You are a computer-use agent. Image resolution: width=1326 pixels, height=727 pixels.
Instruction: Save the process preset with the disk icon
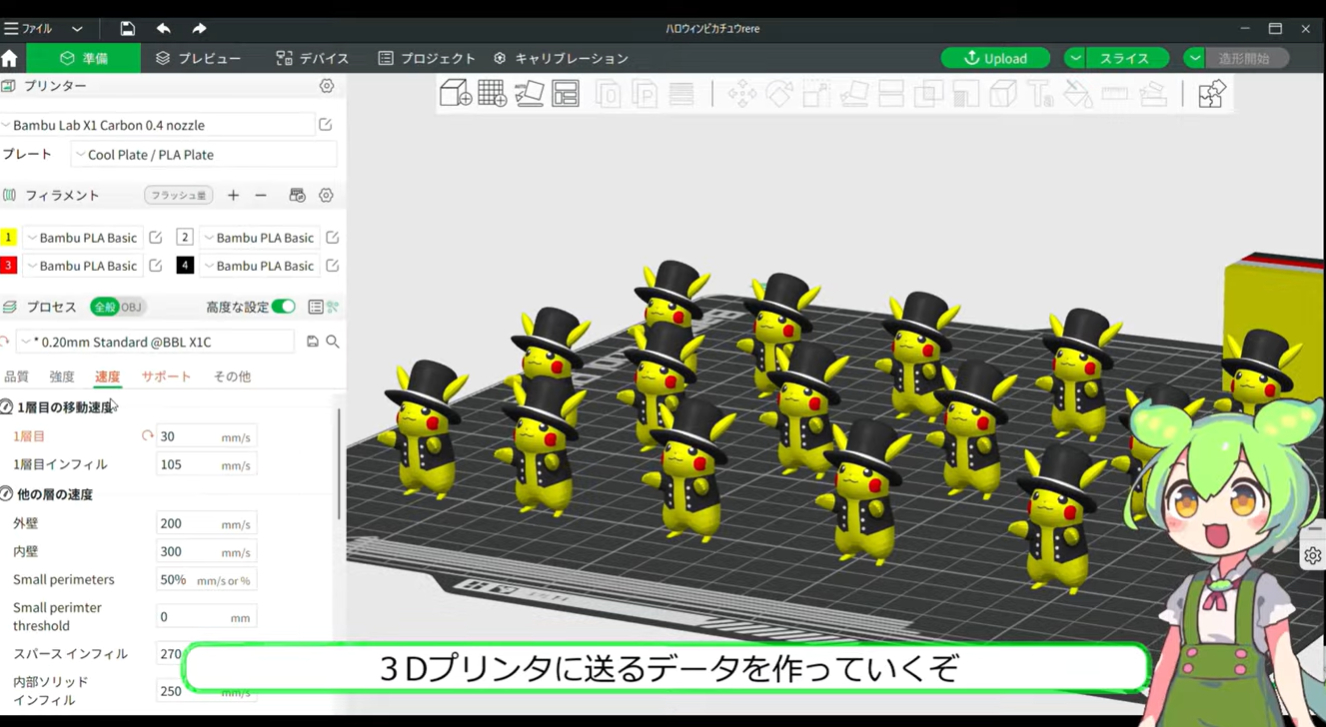312,342
